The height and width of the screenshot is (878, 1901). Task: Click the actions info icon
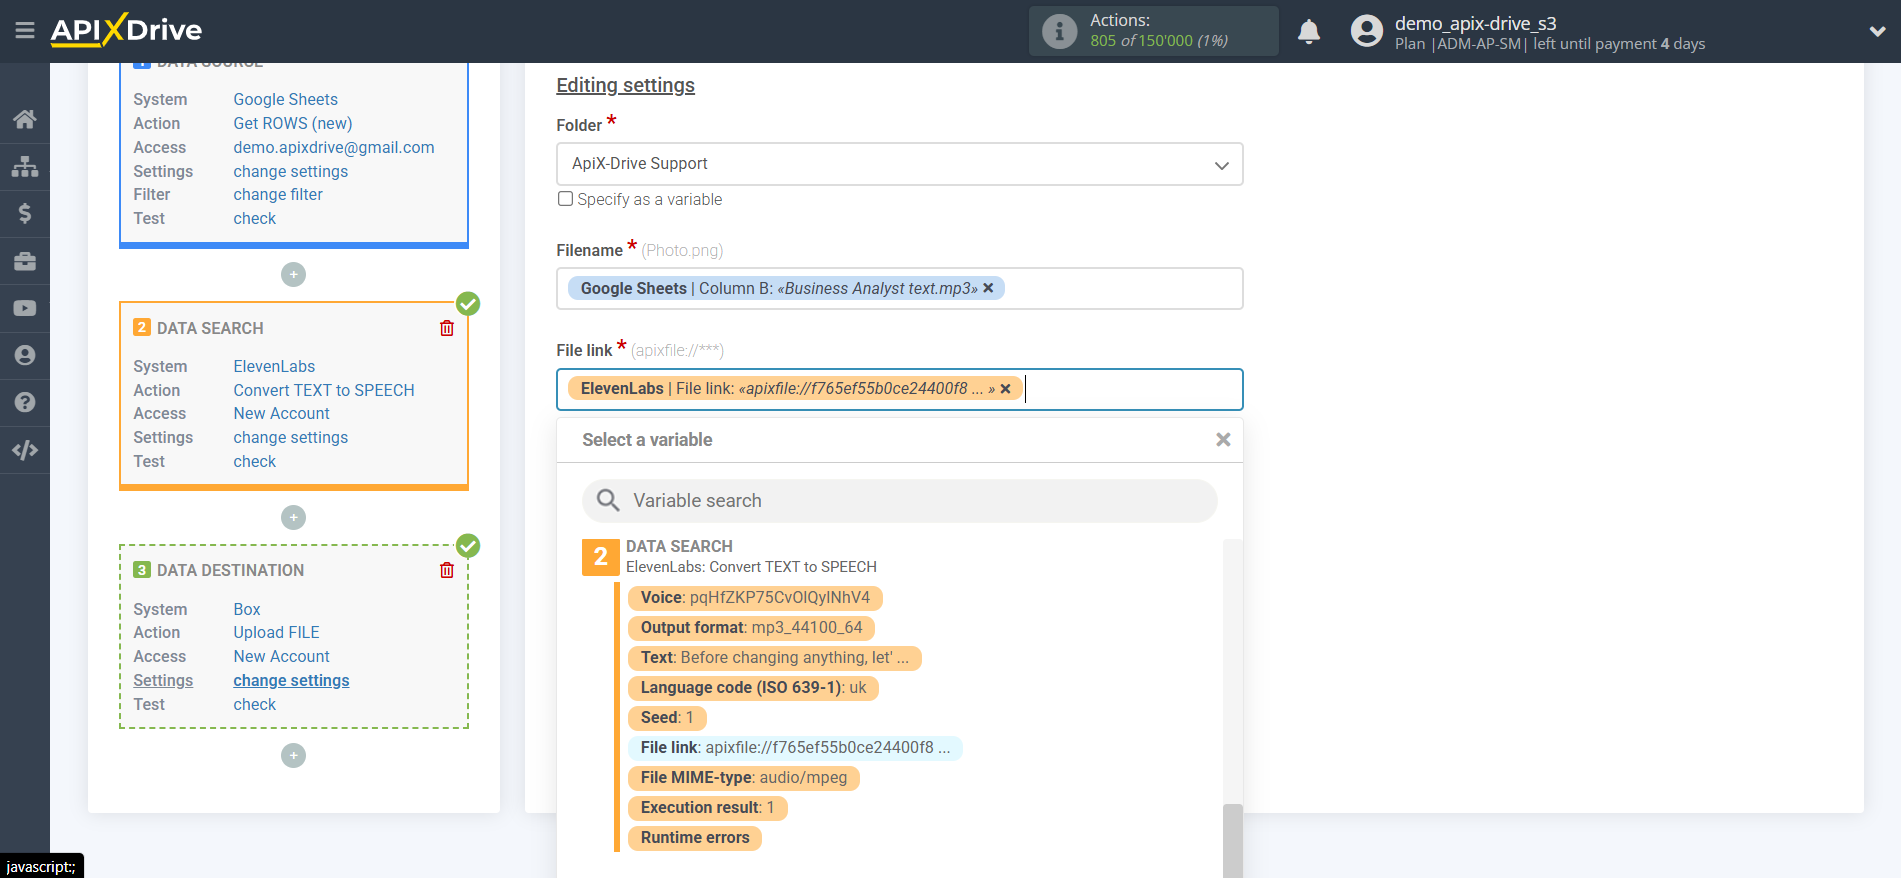tap(1059, 31)
